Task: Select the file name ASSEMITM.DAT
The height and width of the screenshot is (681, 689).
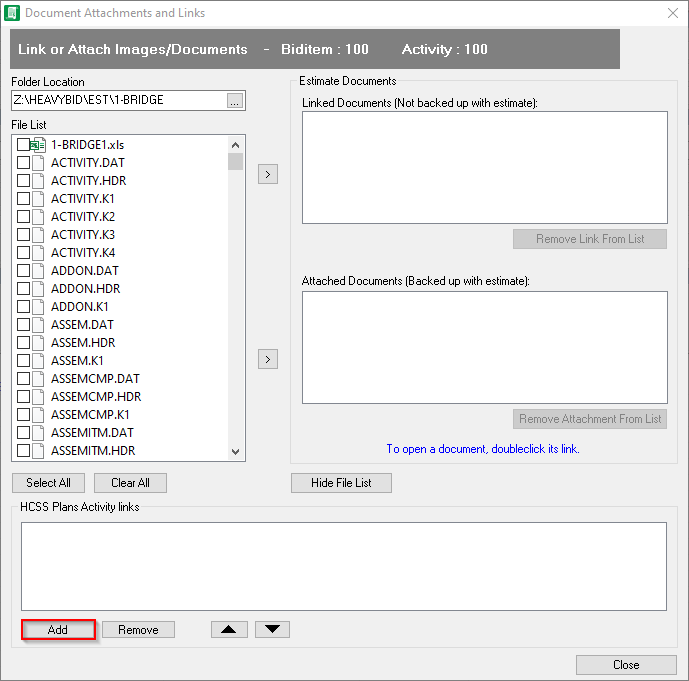Action: click(92, 433)
